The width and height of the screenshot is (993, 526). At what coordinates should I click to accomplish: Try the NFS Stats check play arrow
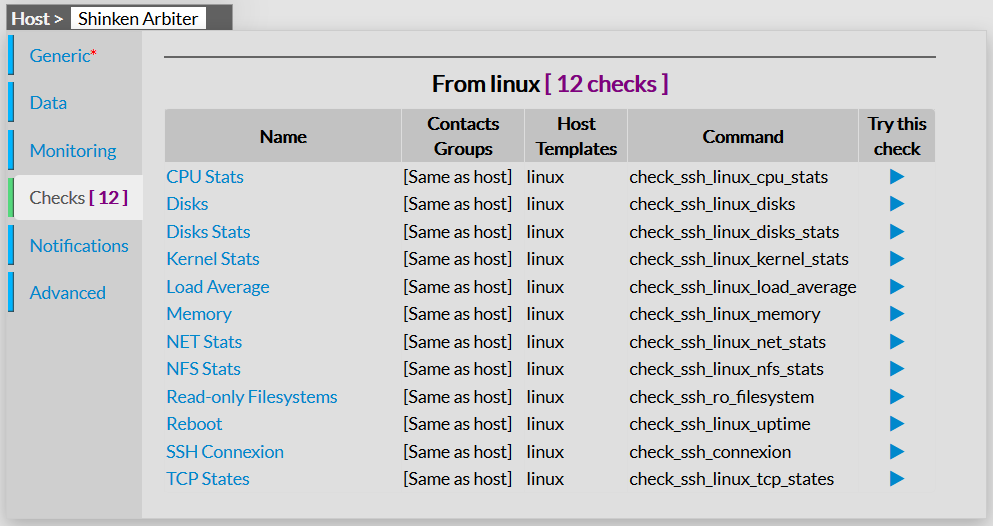pyautogui.click(x=896, y=369)
